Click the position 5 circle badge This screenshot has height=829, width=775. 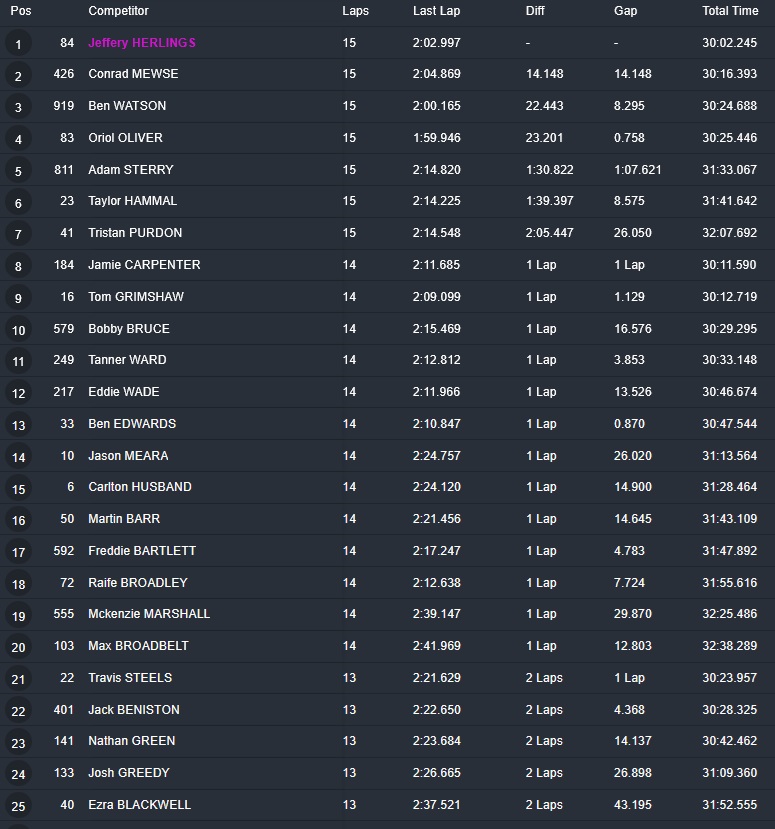click(x=18, y=171)
